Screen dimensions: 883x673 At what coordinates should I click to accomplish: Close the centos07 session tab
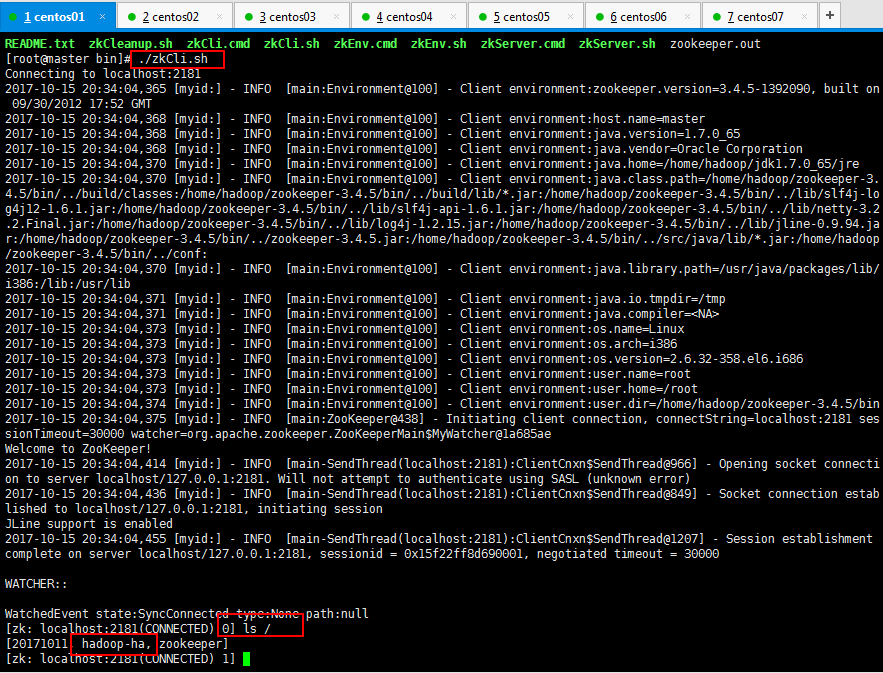pos(806,16)
